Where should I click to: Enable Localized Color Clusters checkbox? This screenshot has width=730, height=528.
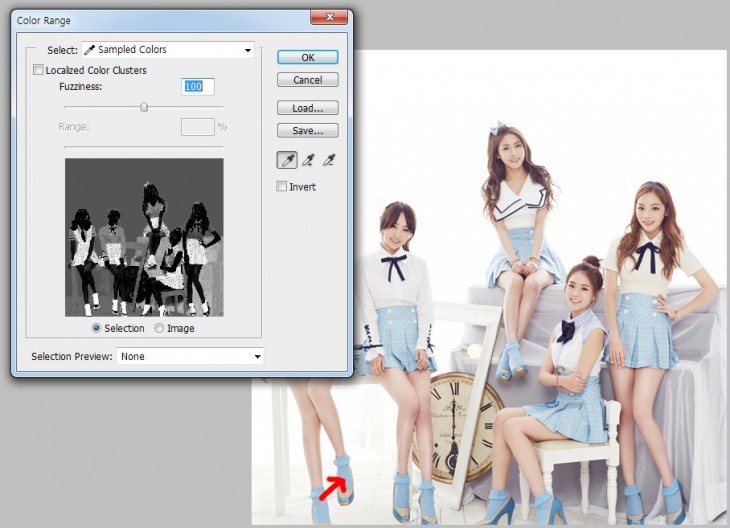coord(39,71)
